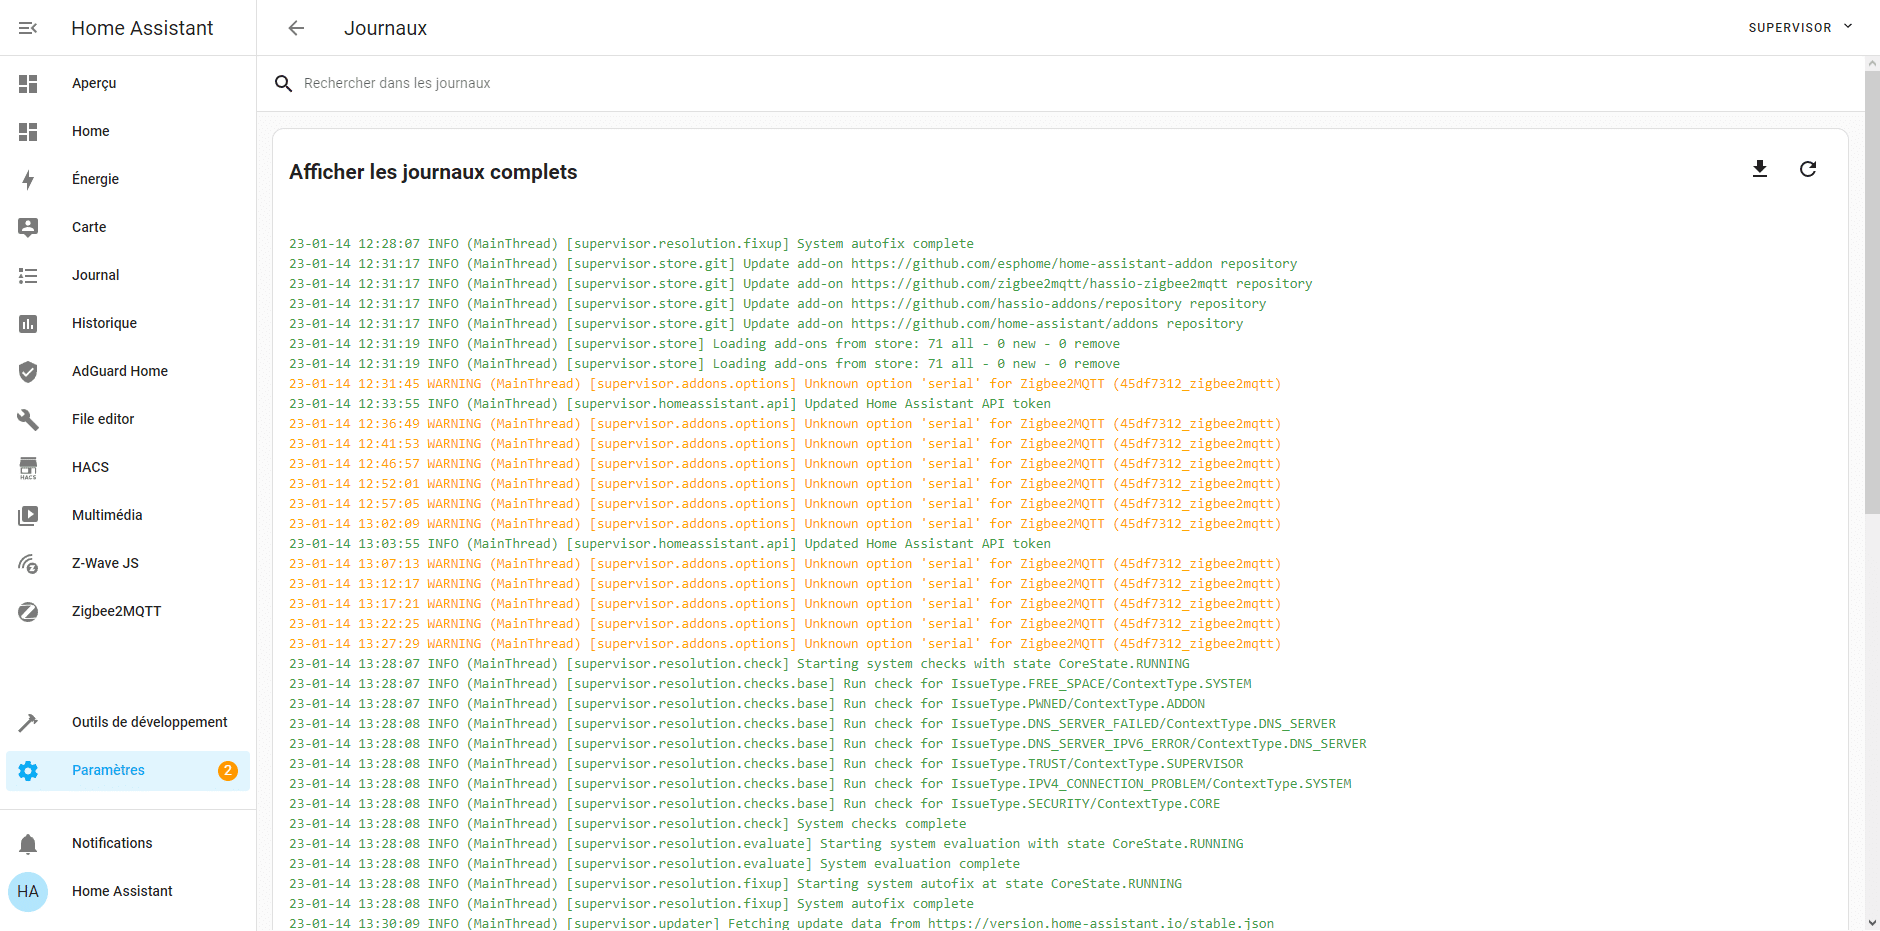The height and width of the screenshot is (931, 1880).
Task: Click the esphome add-on repository update line
Action: point(793,264)
